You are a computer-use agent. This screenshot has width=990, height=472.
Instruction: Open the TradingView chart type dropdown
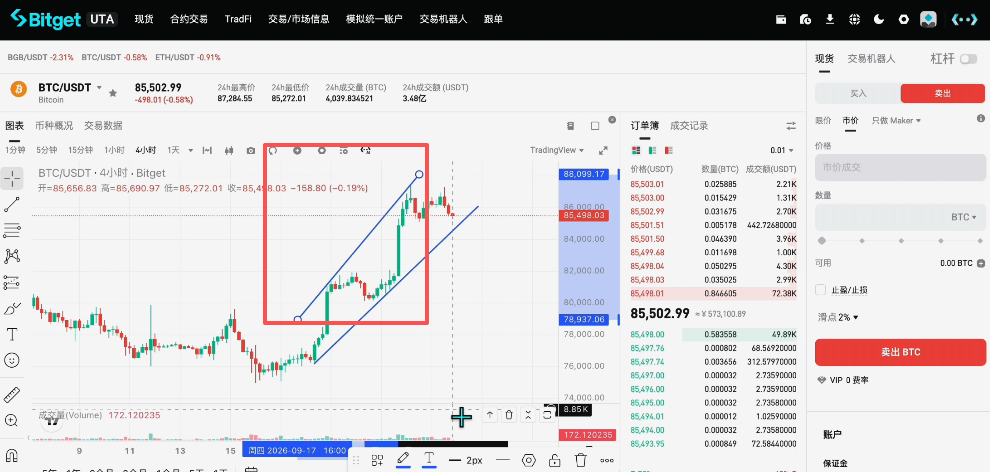click(557, 150)
